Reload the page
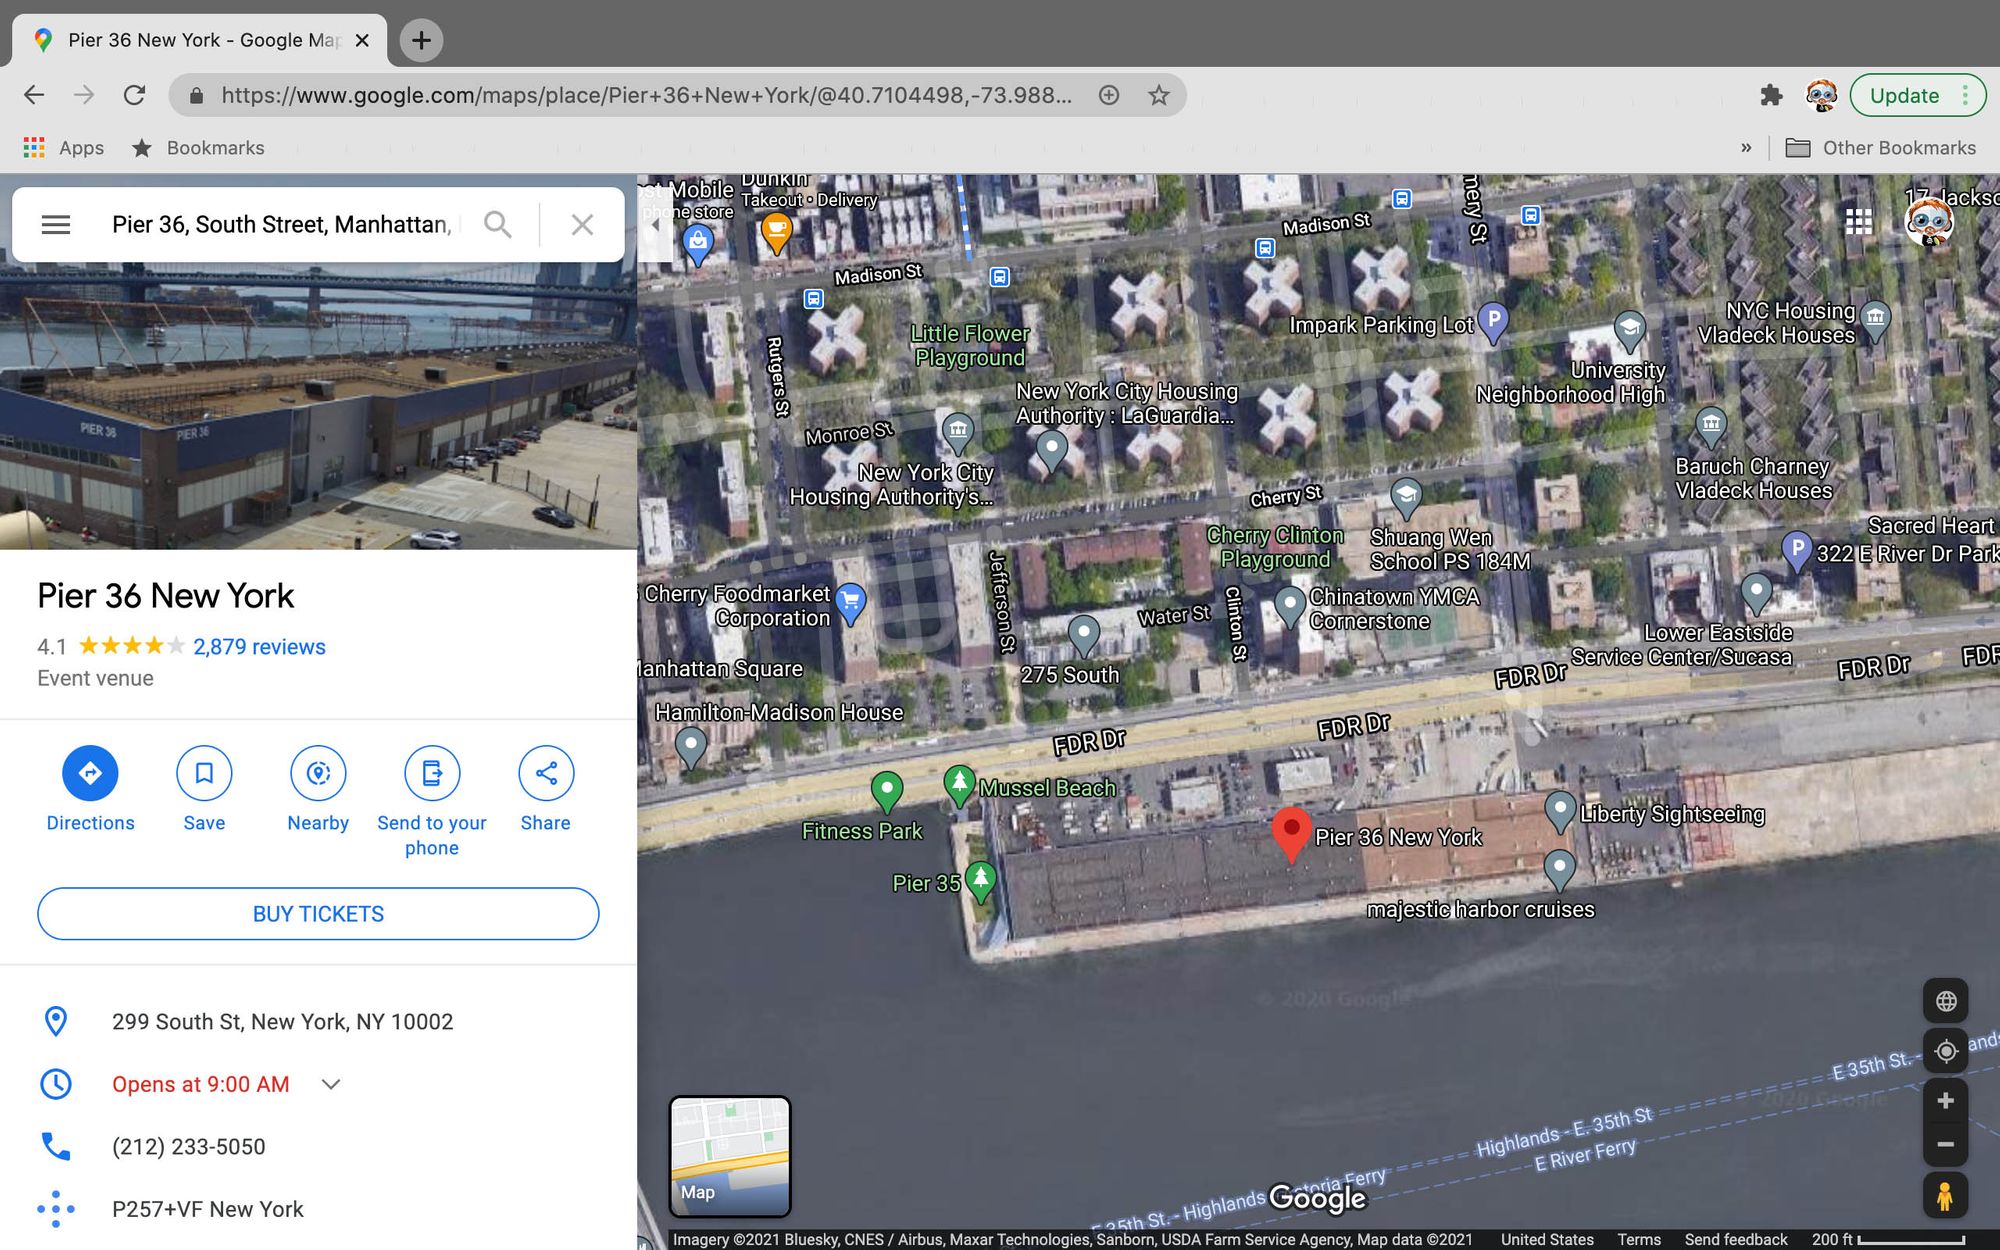 tap(134, 95)
